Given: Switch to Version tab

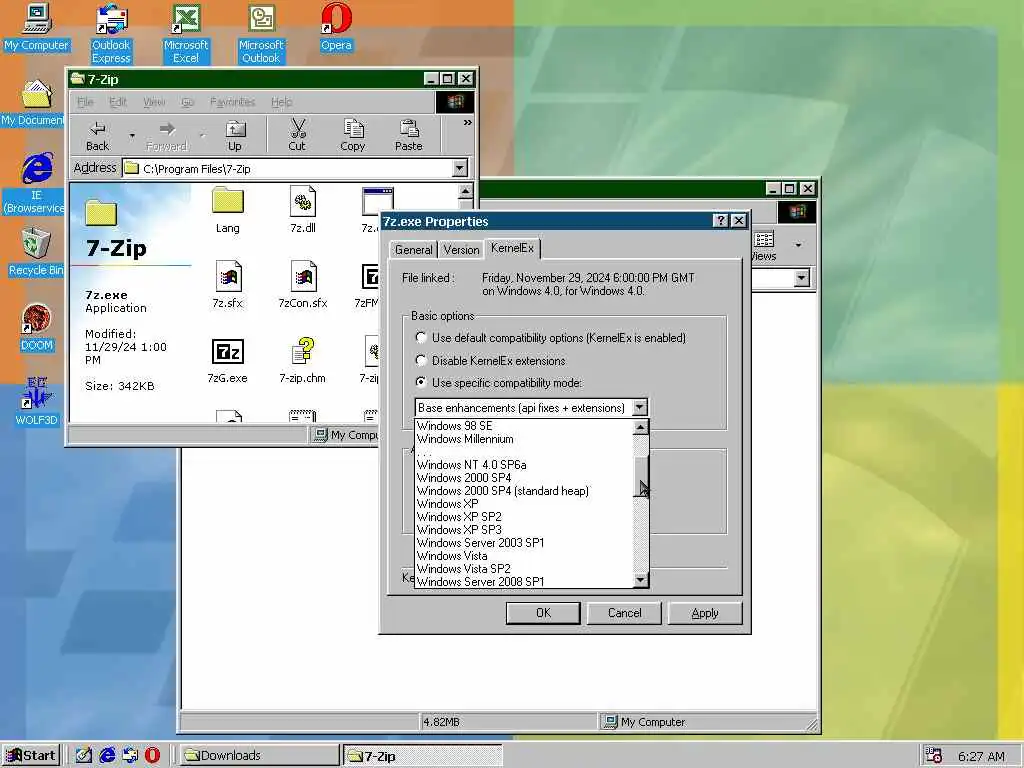Looking at the screenshot, I should (x=461, y=249).
